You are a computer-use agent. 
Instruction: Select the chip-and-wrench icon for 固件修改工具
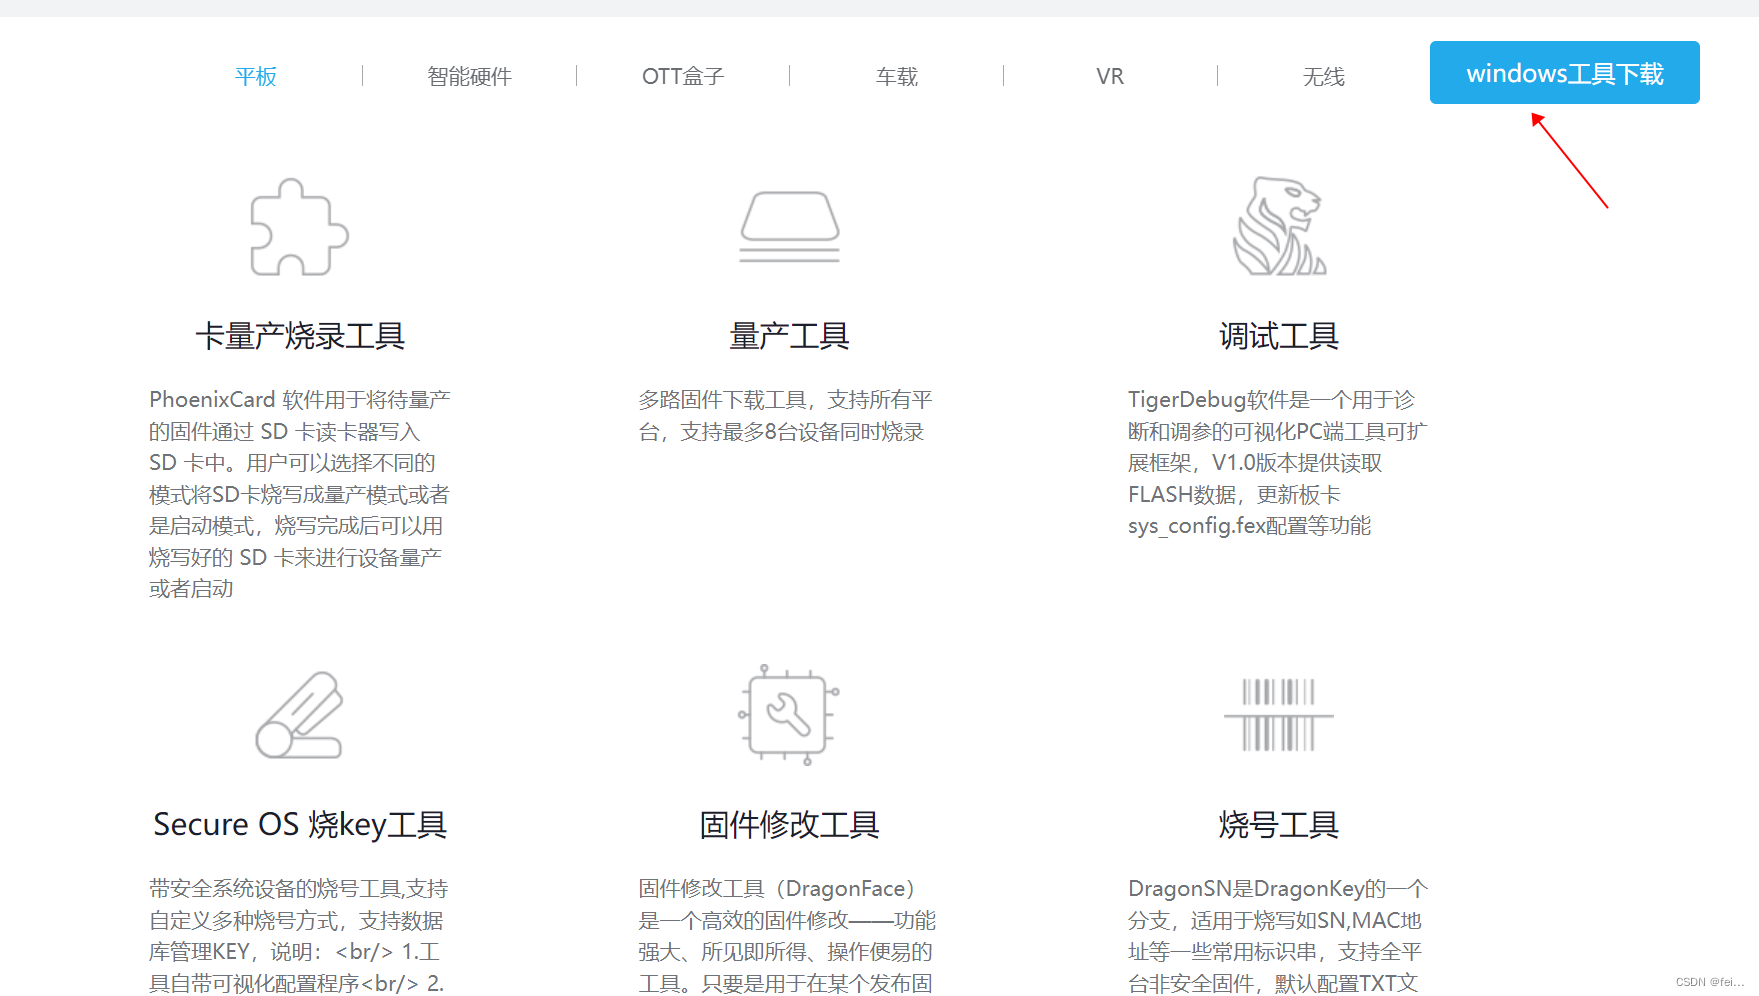click(789, 716)
